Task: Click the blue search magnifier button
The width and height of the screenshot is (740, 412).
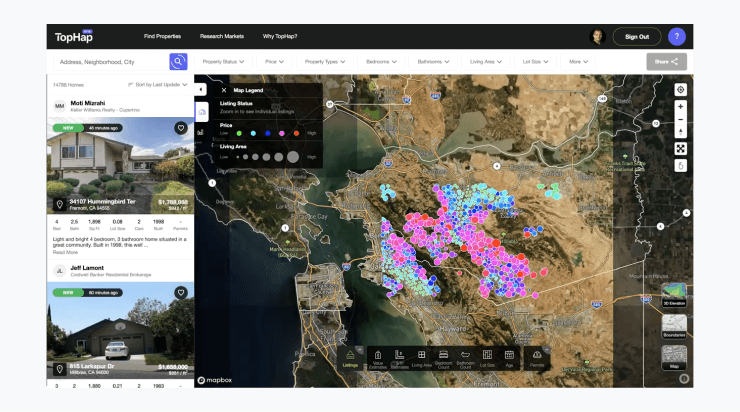Action: pos(178,61)
